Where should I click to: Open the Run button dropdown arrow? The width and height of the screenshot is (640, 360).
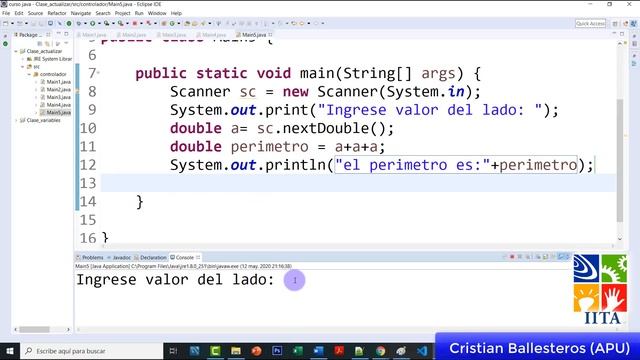(x=99, y=23)
